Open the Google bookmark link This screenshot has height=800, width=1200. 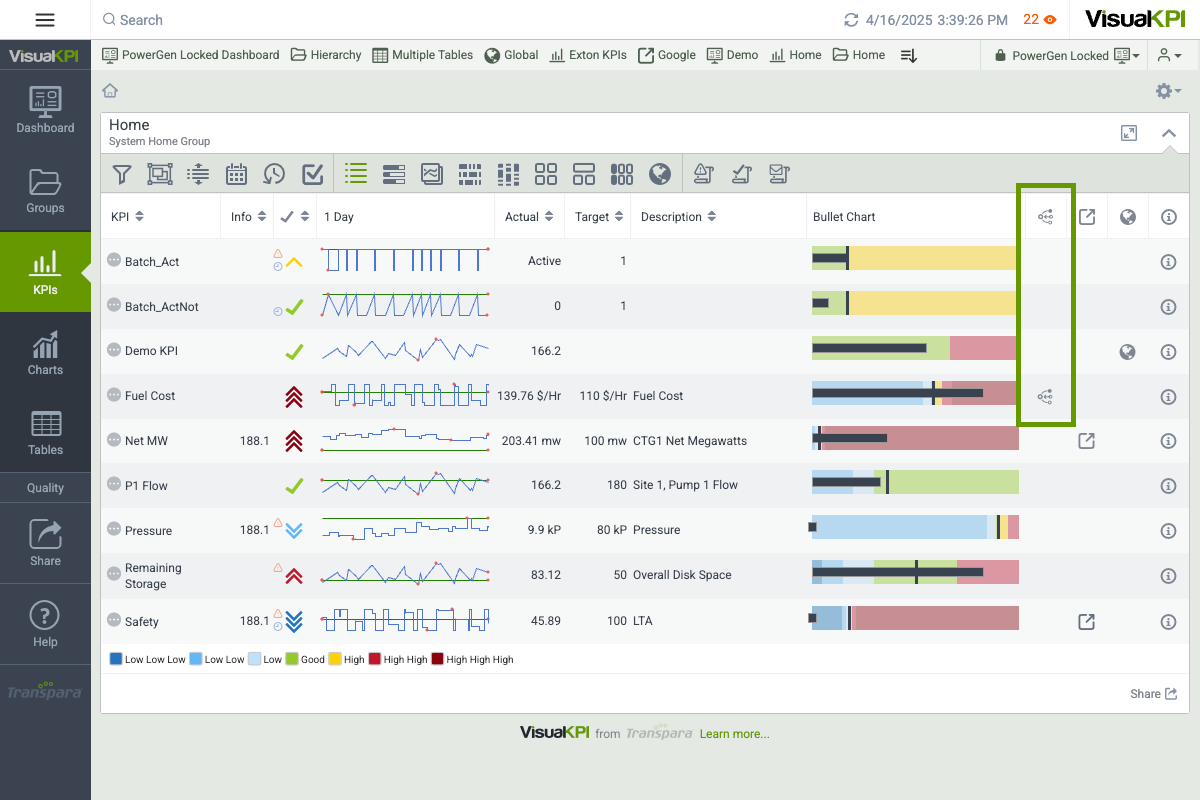click(x=666, y=55)
